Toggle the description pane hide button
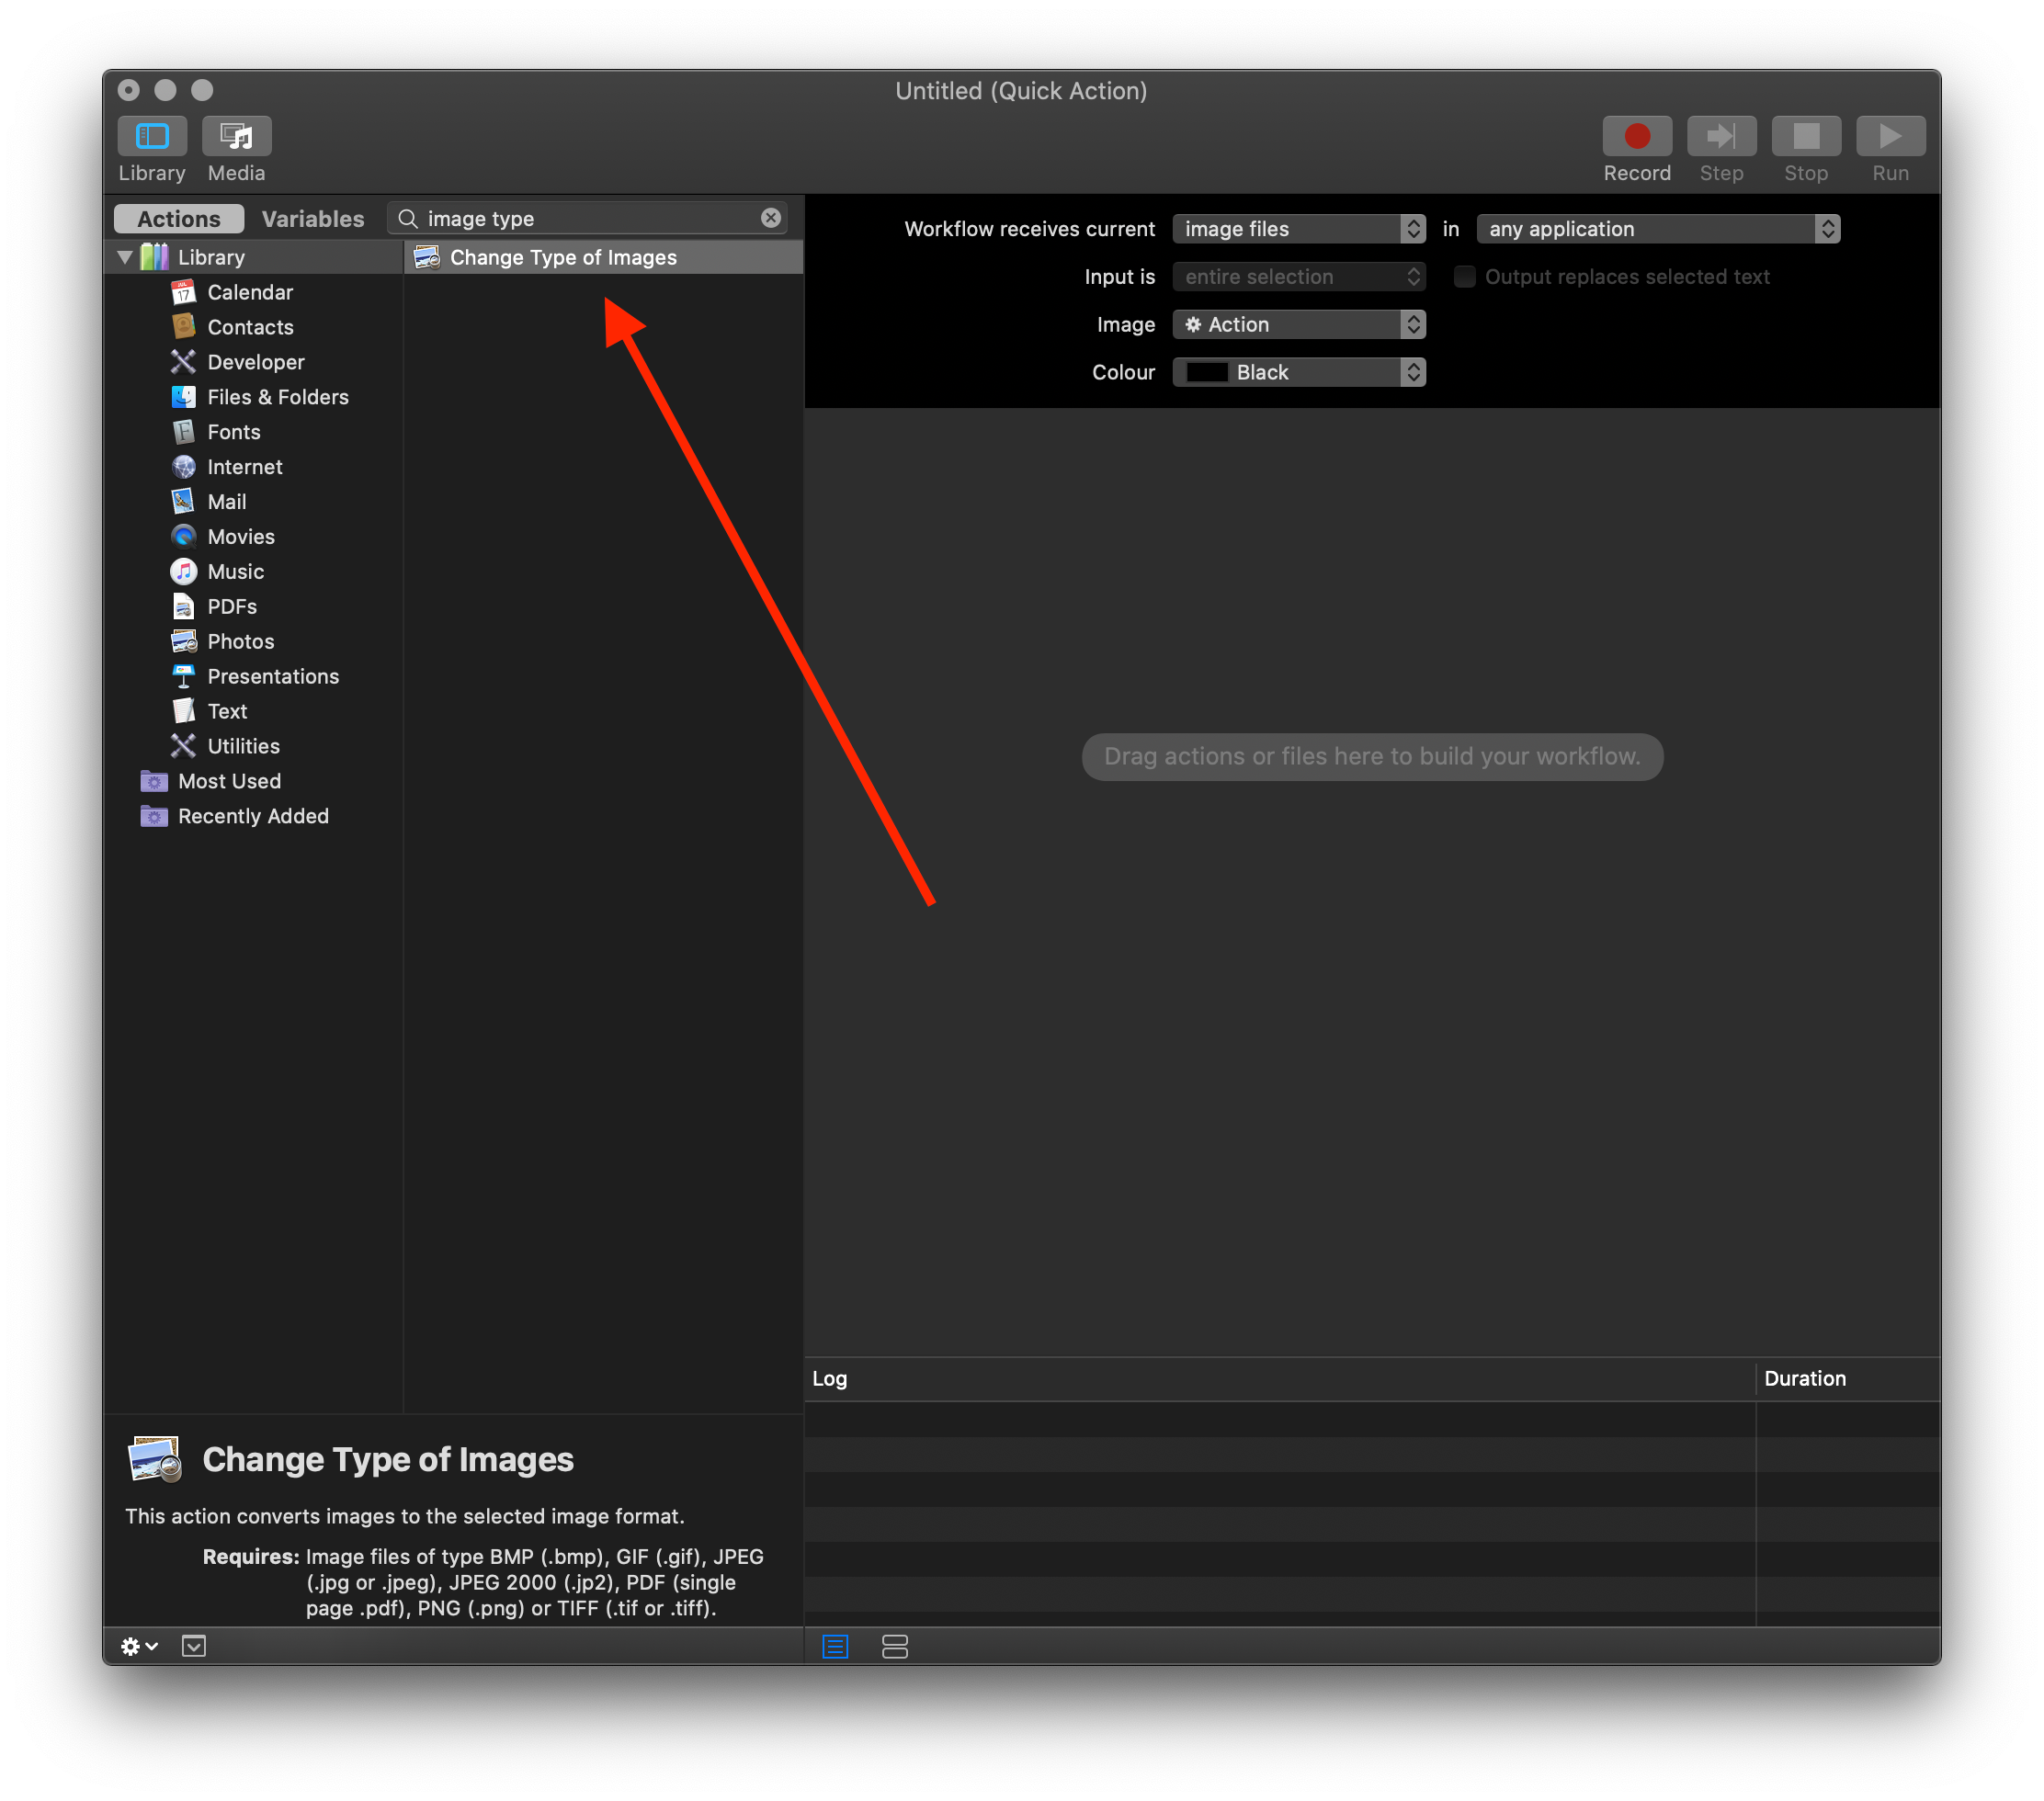 tap(194, 1646)
